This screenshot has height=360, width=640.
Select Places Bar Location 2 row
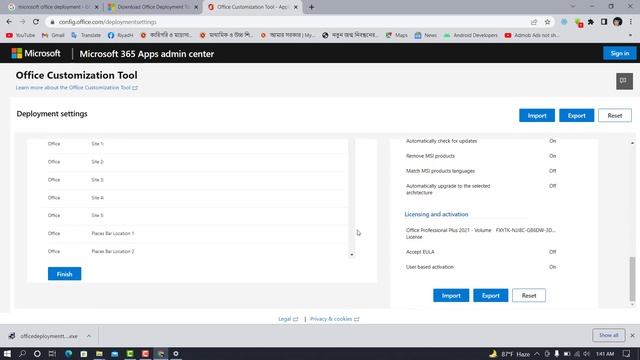[x=195, y=251]
